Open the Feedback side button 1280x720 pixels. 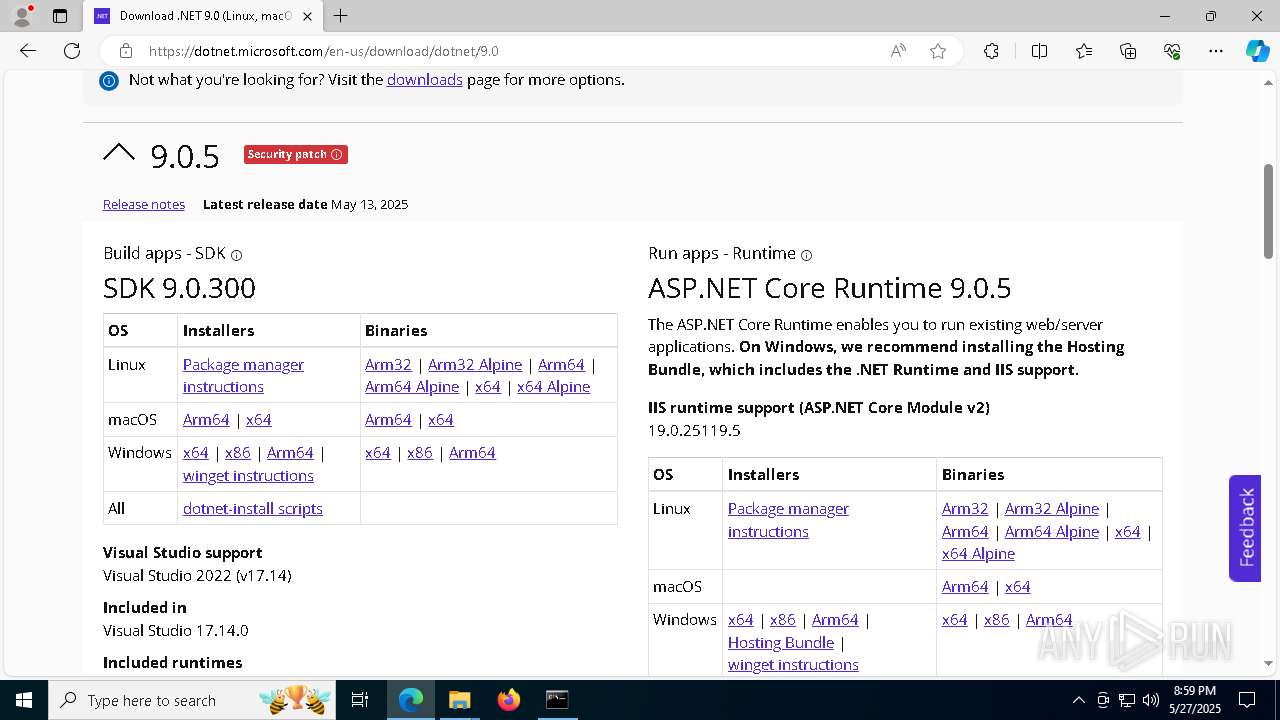point(1245,528)
